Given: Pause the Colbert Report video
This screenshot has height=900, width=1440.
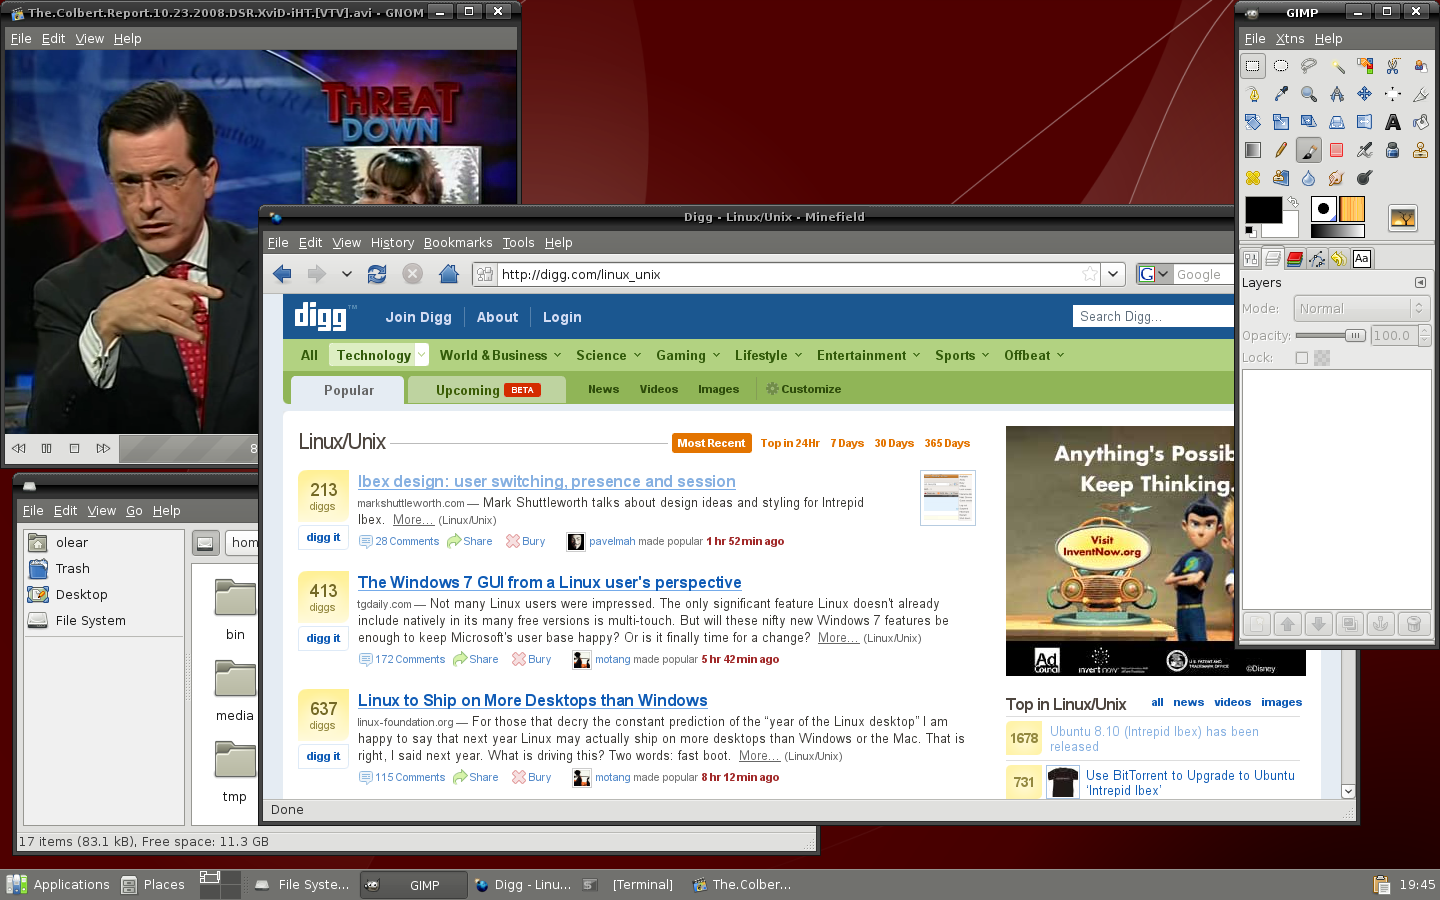Looking at the screenshot, I should (47, 449).
